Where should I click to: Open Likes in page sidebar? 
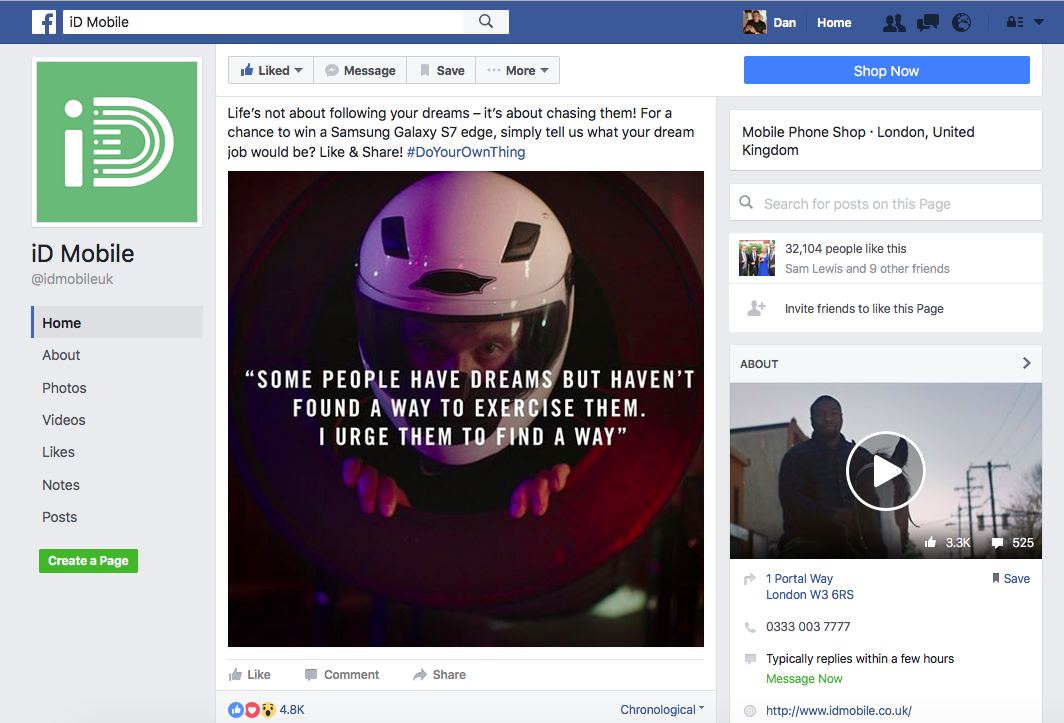point(58,452)
